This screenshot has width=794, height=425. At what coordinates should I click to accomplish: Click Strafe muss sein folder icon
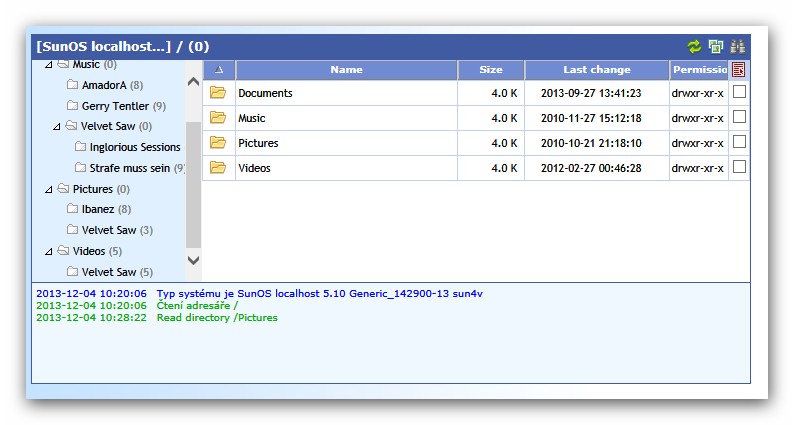(x=80, y=167)
